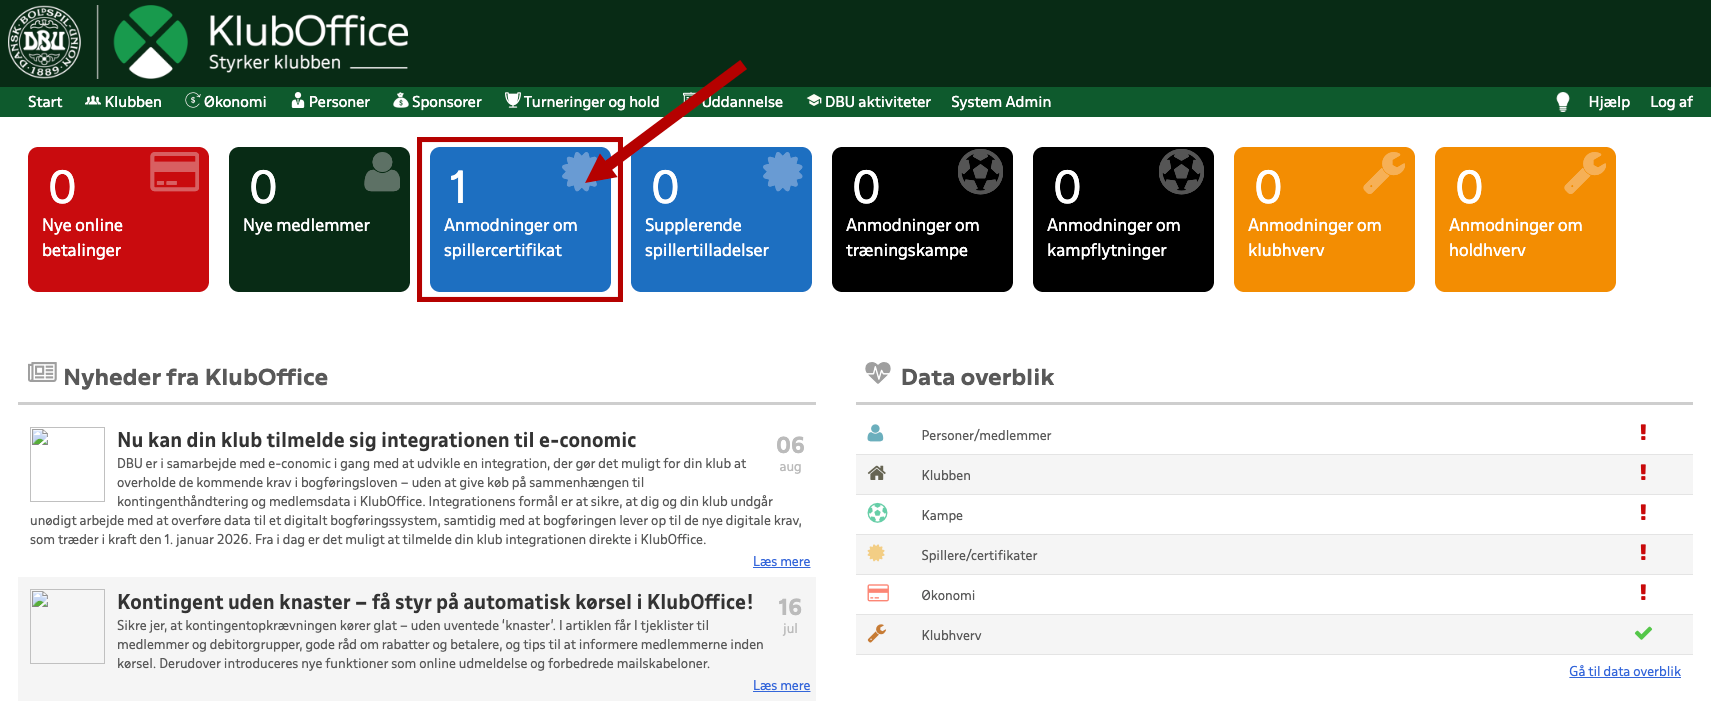Viewport: 1711px width, 703px height.
Task: Open the Turneringer og hold menu
Action: click(582, 102)
